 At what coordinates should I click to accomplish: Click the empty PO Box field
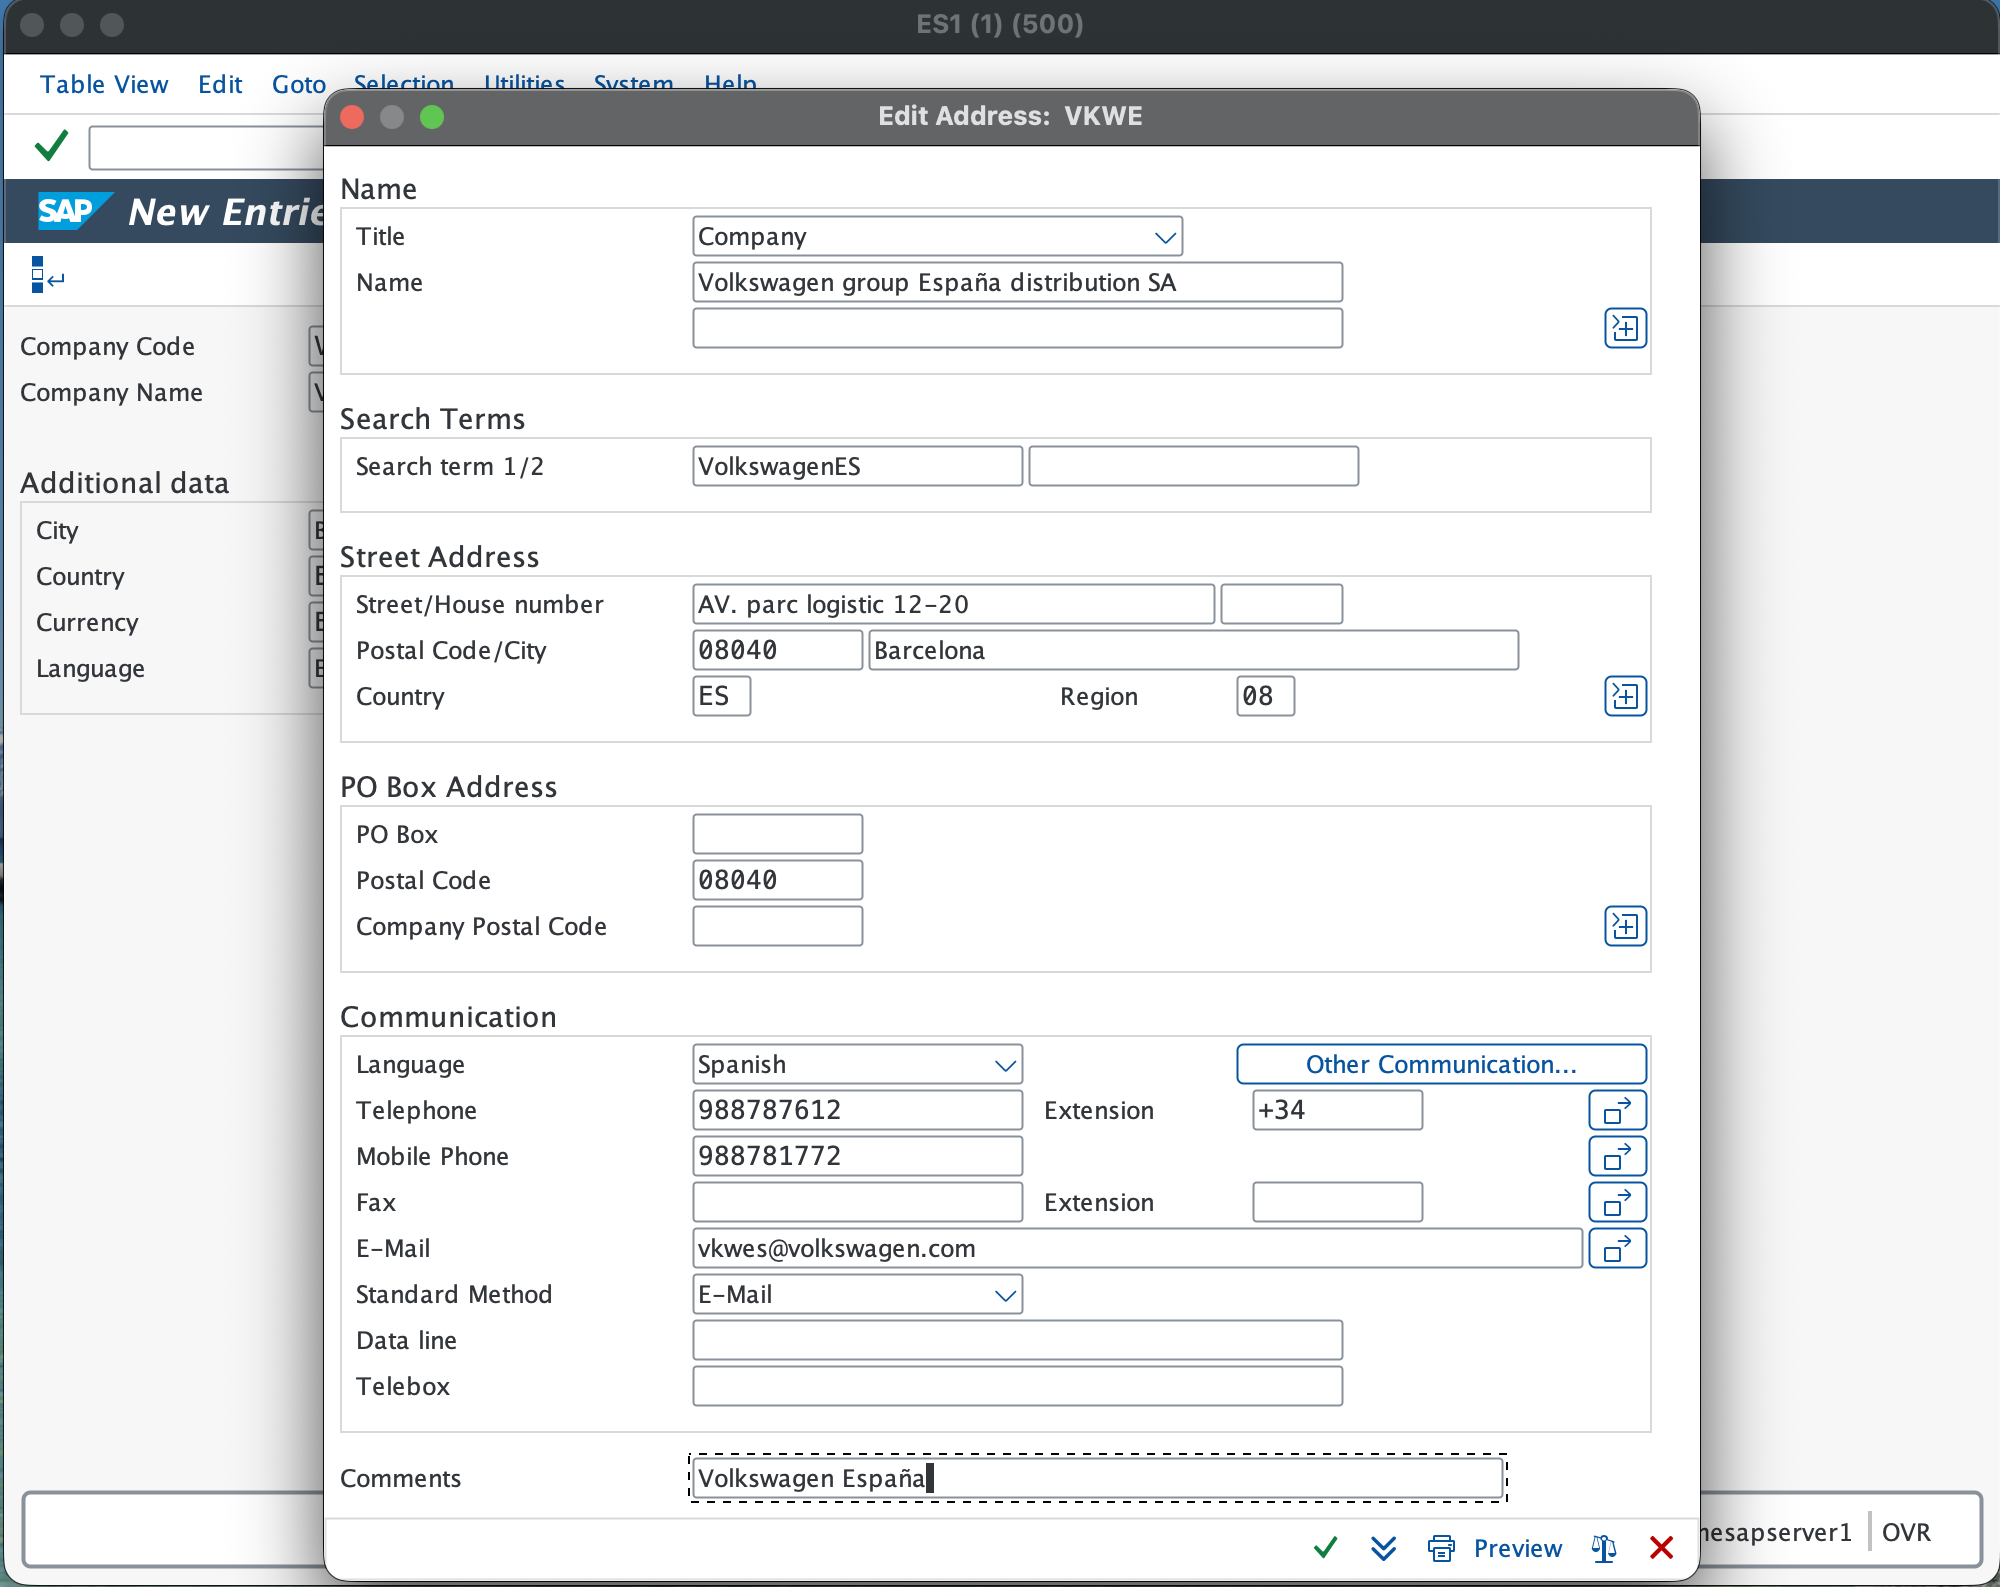click(777, 834)
